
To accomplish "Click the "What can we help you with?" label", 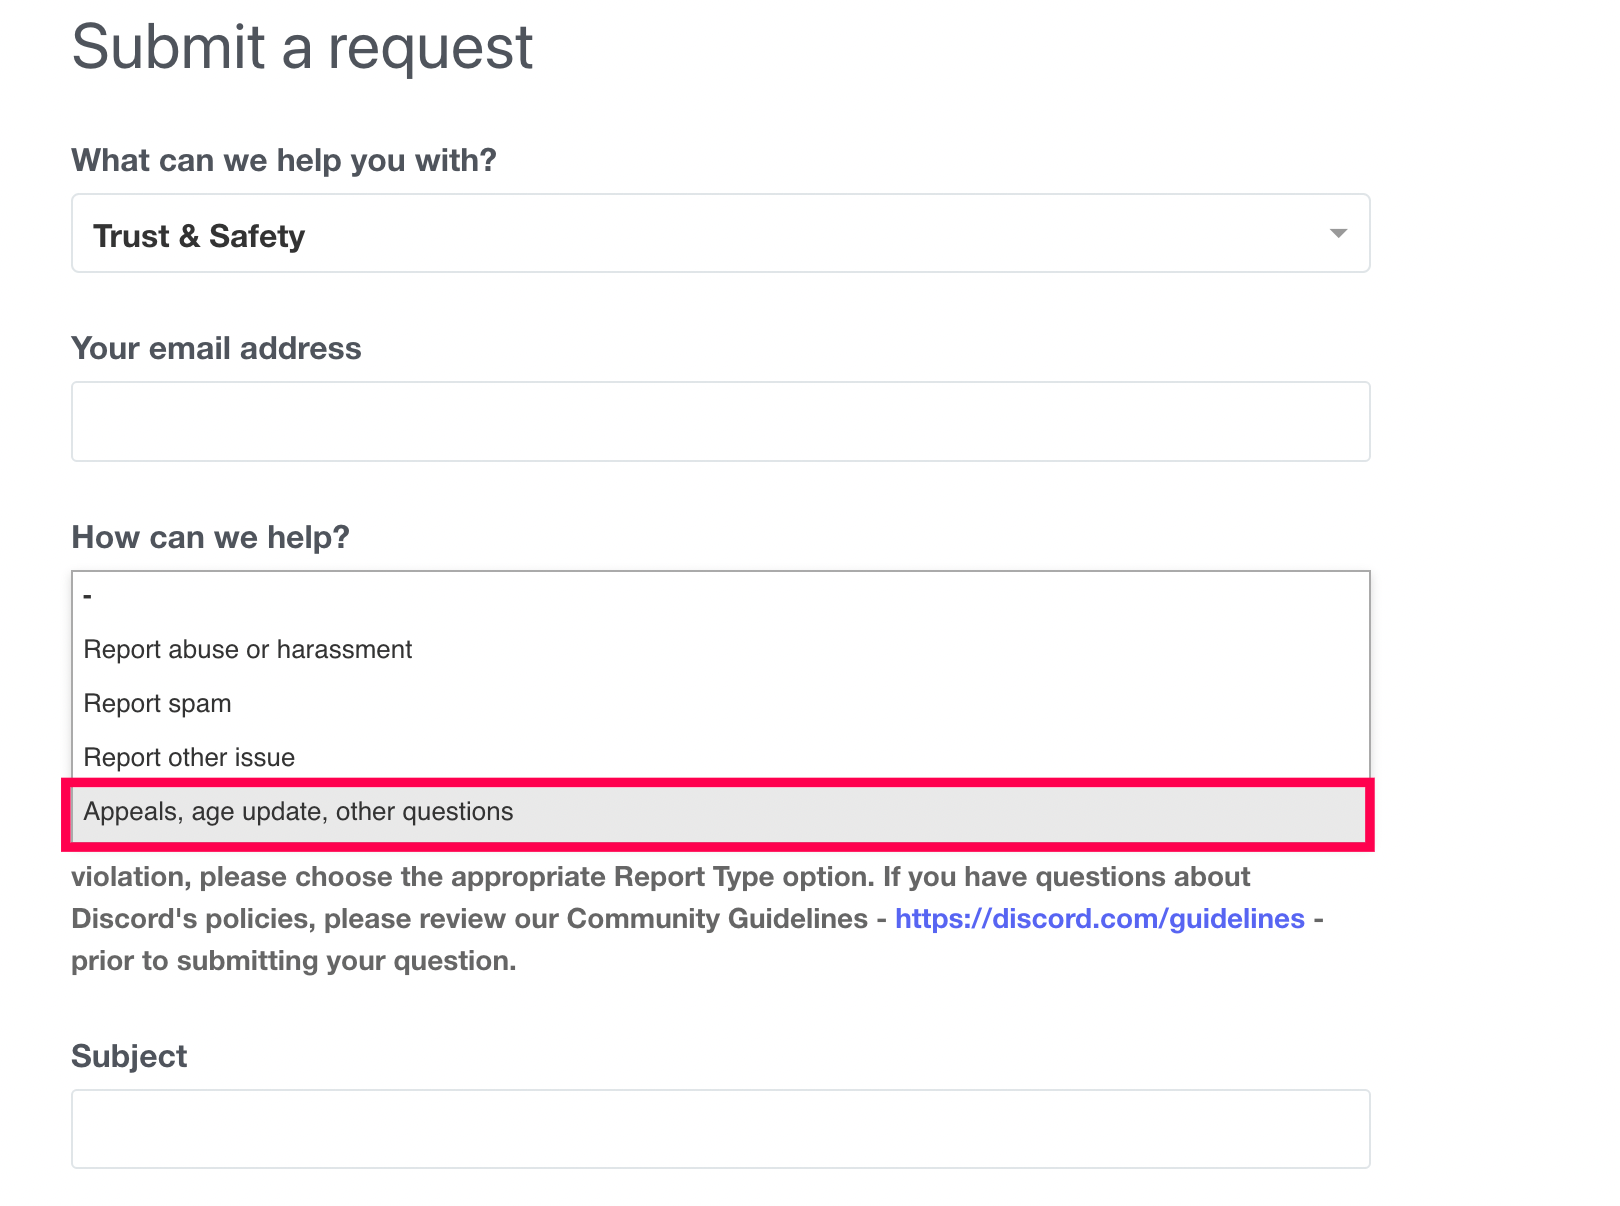I will pos(284,160).
